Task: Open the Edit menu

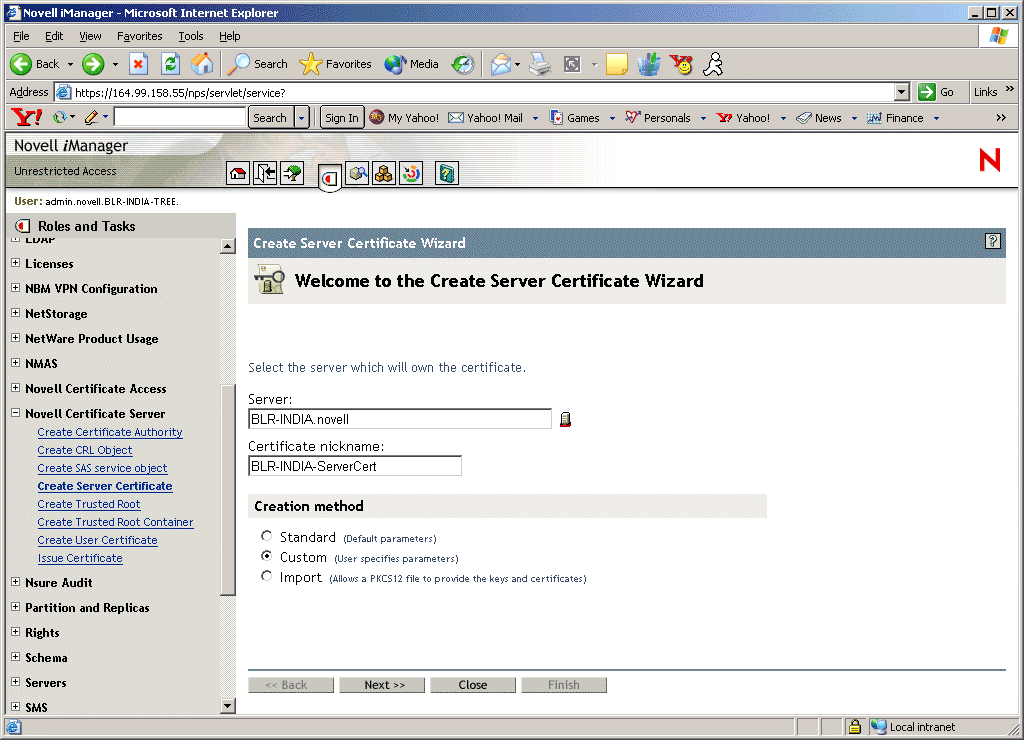Action: coord(54,36)
